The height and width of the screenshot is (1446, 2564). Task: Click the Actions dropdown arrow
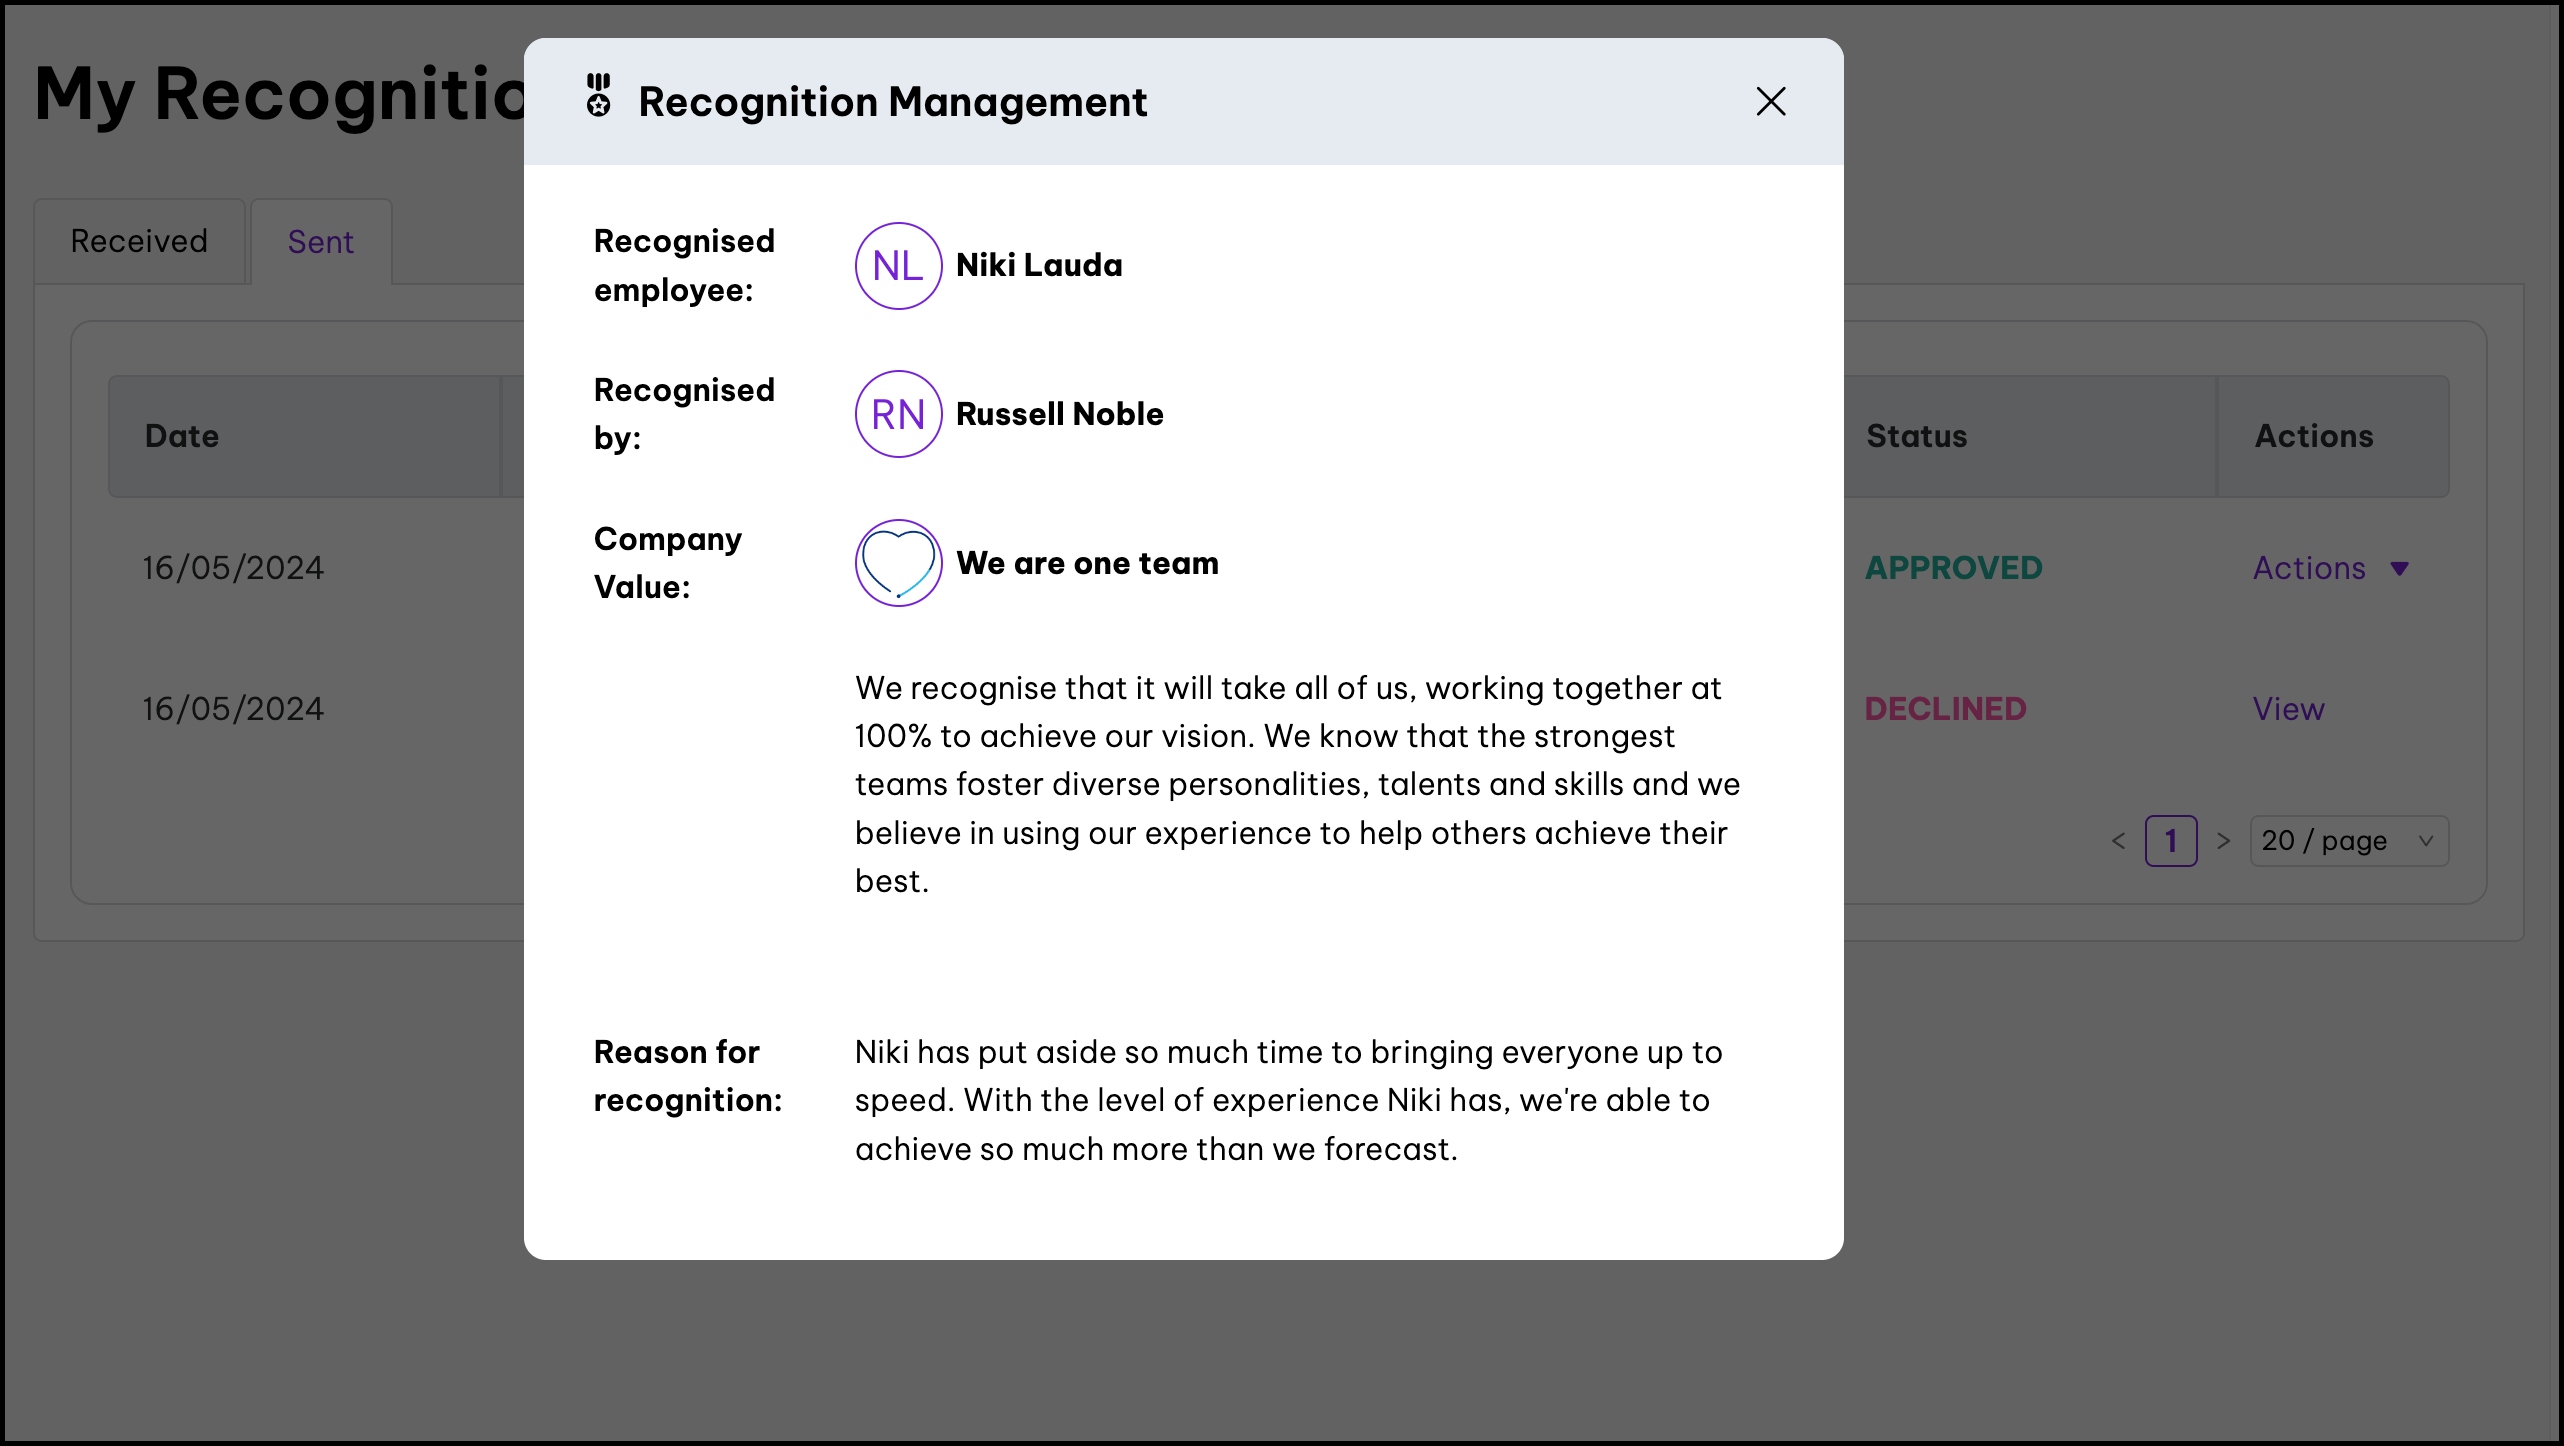(2399, 569)
